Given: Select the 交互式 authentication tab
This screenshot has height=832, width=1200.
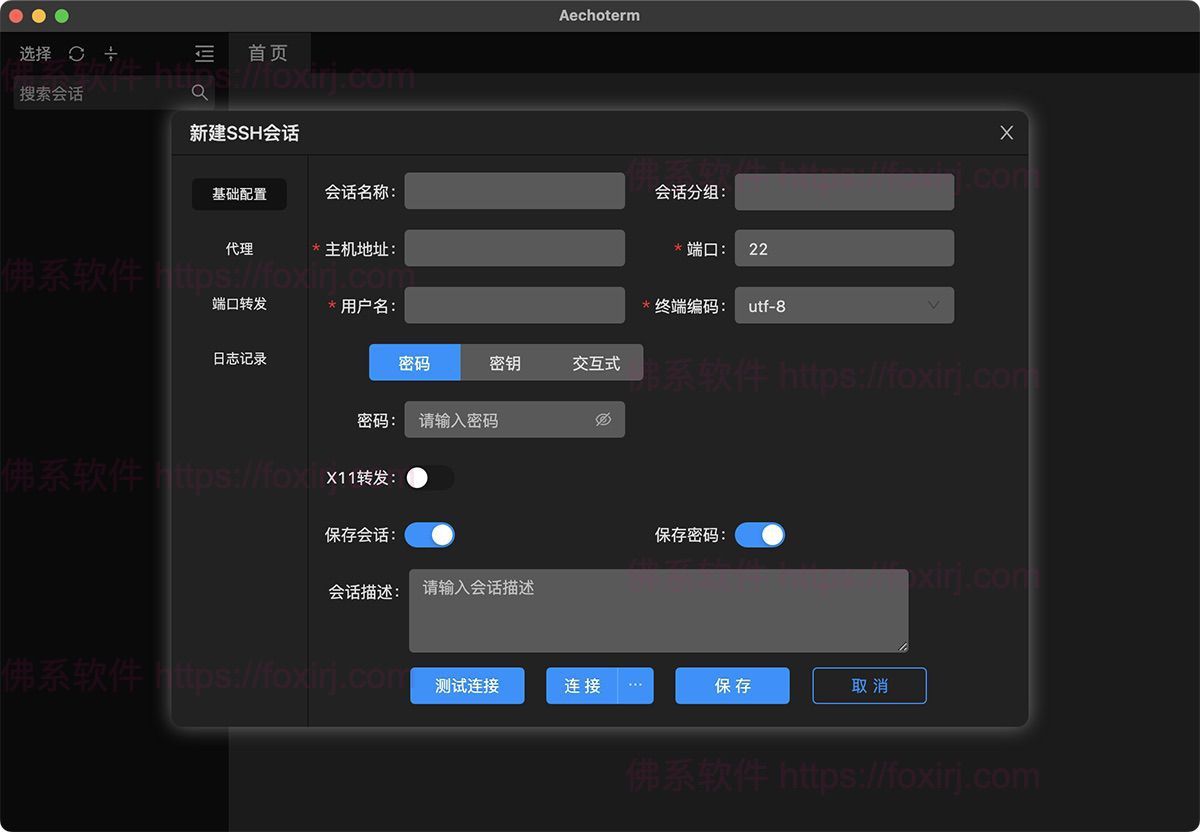Looking at the screenshot, I should [596, 363].
